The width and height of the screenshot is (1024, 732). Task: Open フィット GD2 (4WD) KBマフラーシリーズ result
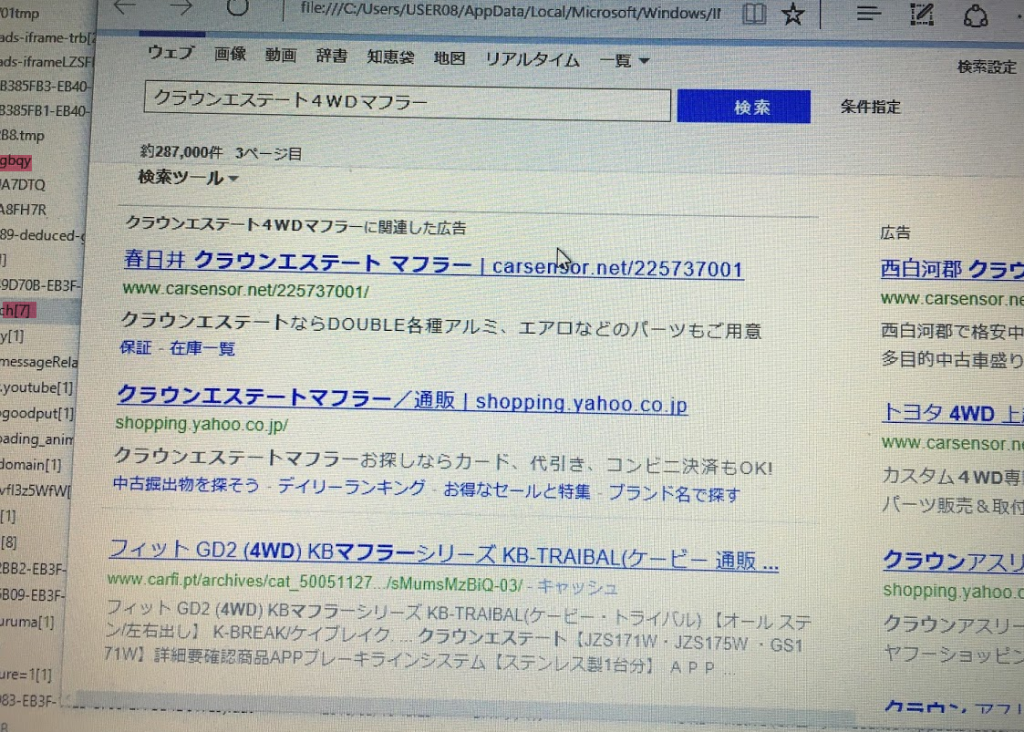[443, 556]
